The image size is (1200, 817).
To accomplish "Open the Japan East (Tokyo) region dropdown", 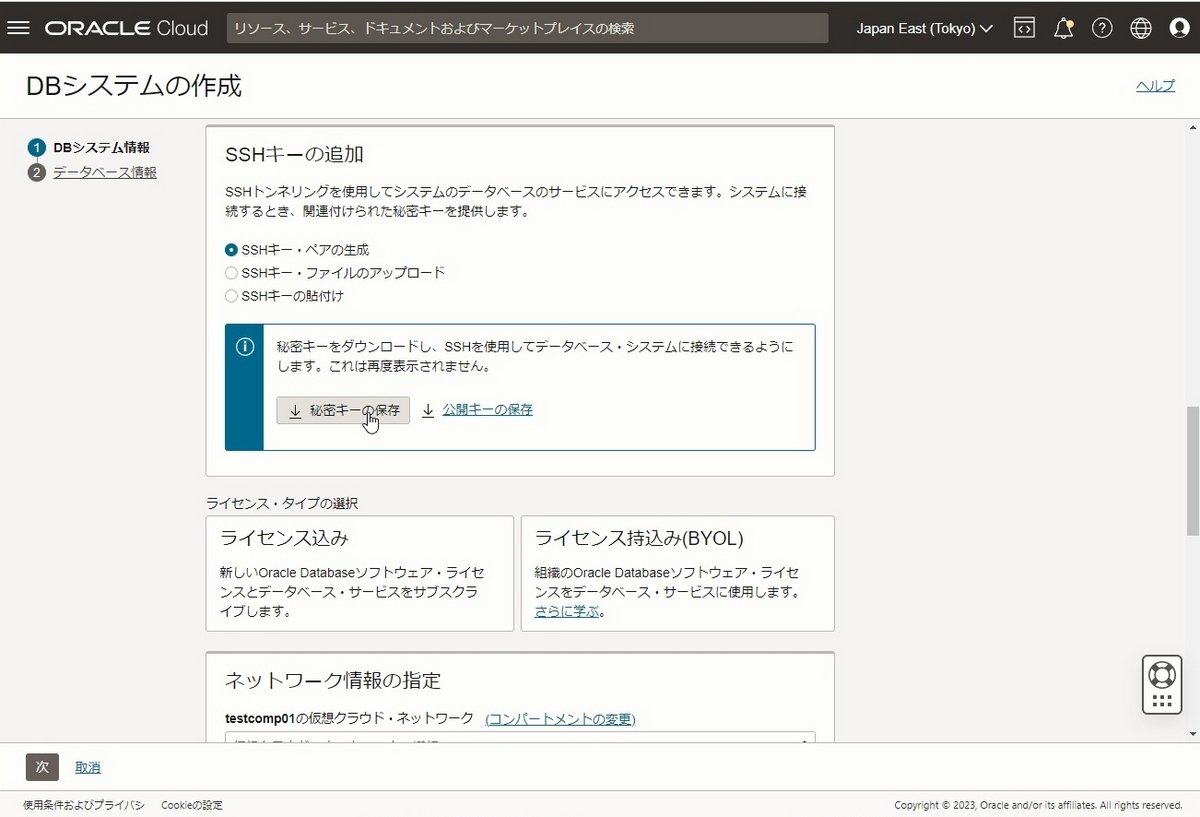I will point(922,28).
